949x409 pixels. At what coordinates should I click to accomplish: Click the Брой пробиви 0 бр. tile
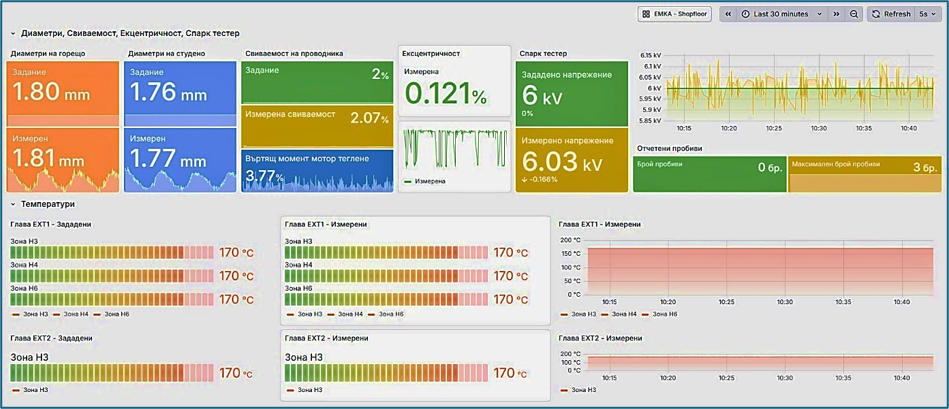pos(710,175)
